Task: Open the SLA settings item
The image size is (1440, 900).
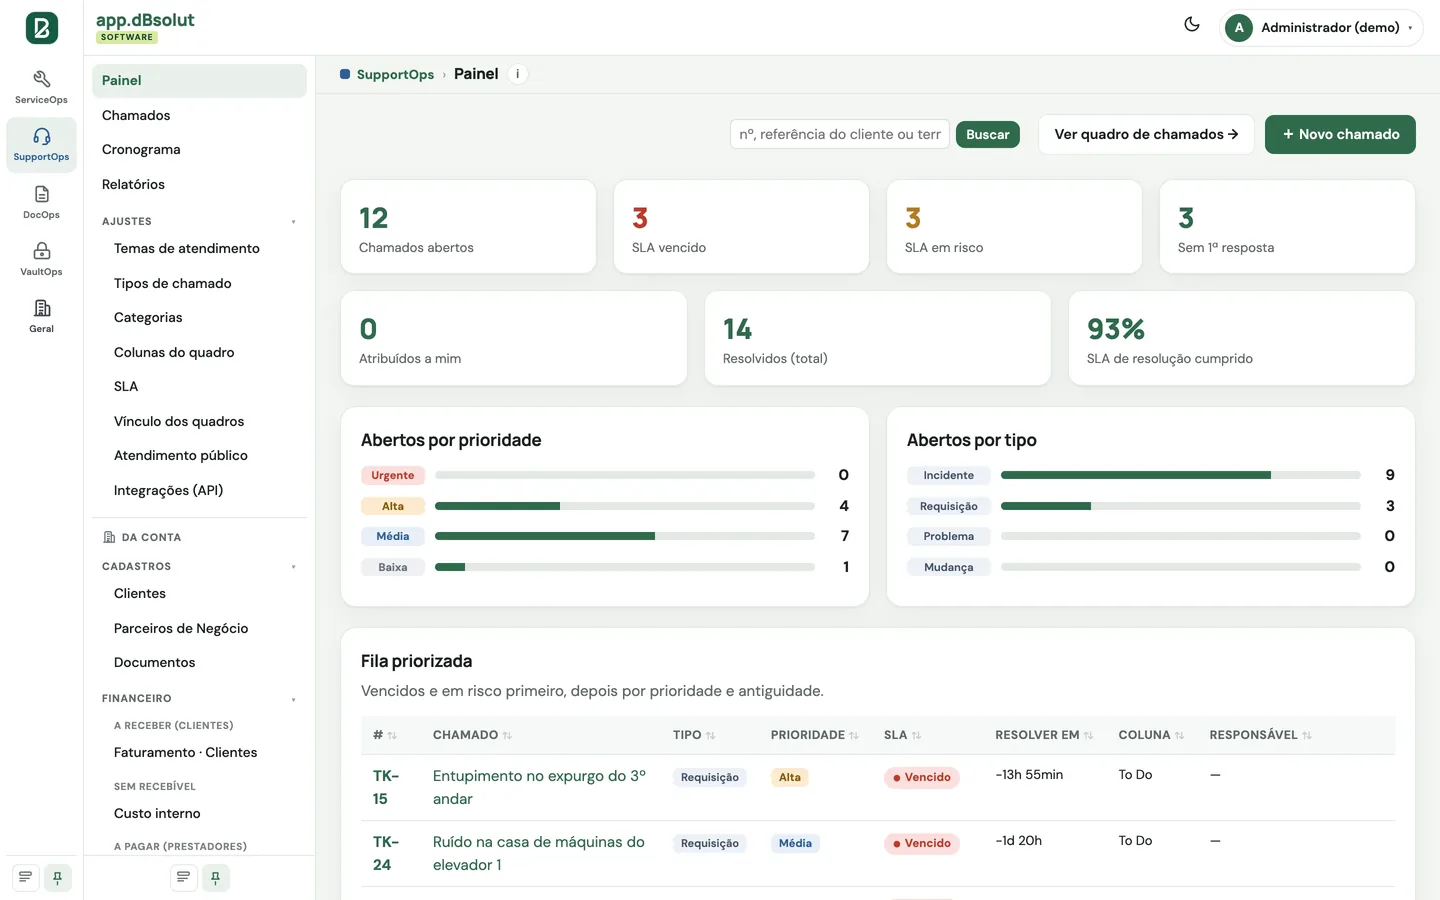Action: (205, 387)
